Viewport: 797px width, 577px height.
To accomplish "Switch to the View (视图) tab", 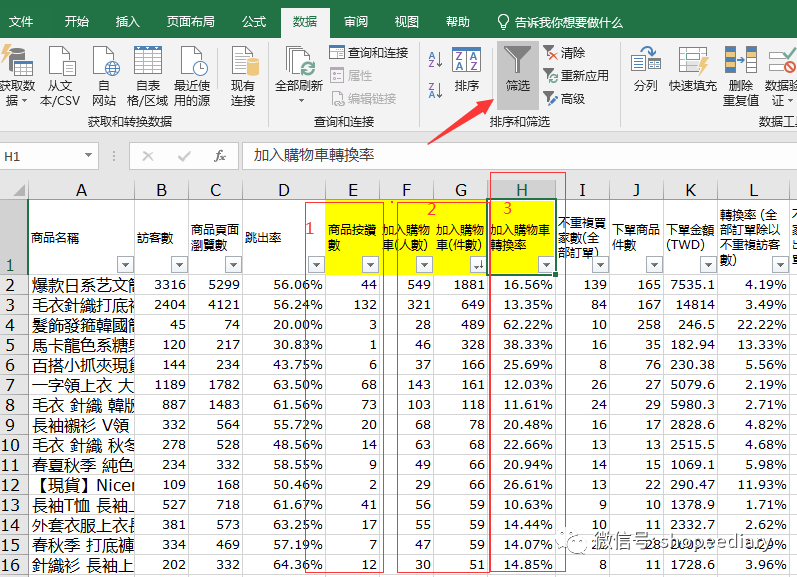I will 407,22.
